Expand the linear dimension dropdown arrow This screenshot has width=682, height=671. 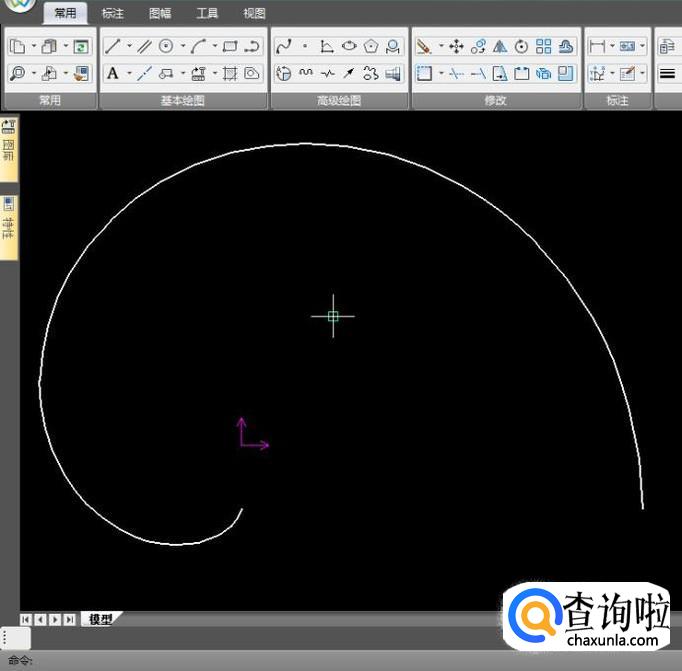coord(612,46)
